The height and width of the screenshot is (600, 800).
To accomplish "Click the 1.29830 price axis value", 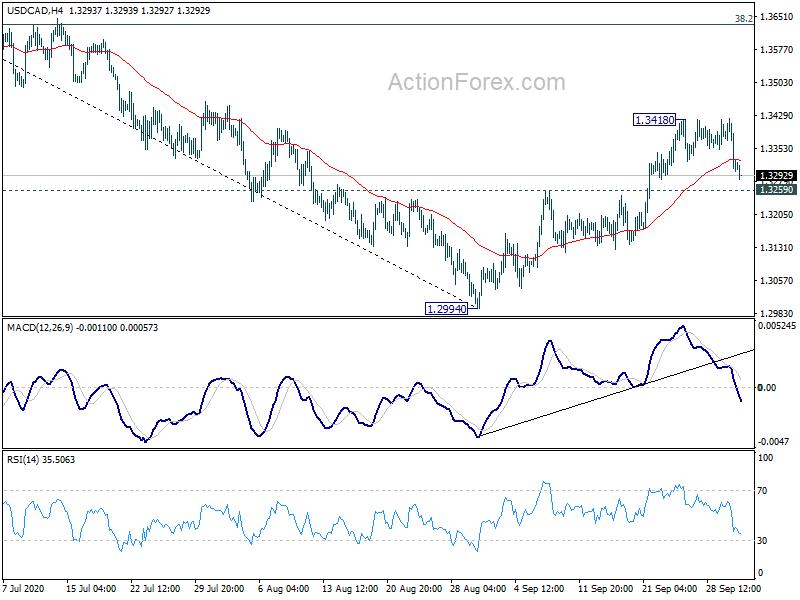I will (x=777, y=314).
